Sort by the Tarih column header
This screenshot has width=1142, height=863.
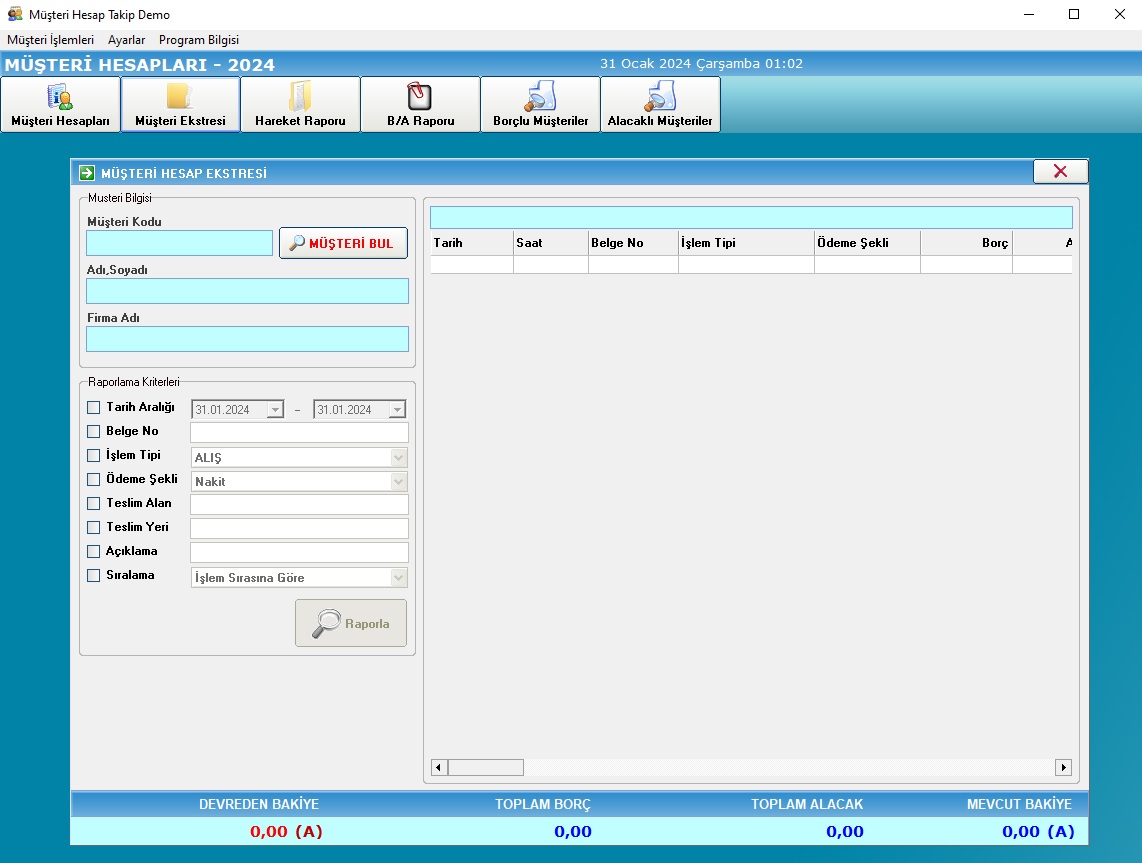[x=472, y=243]
